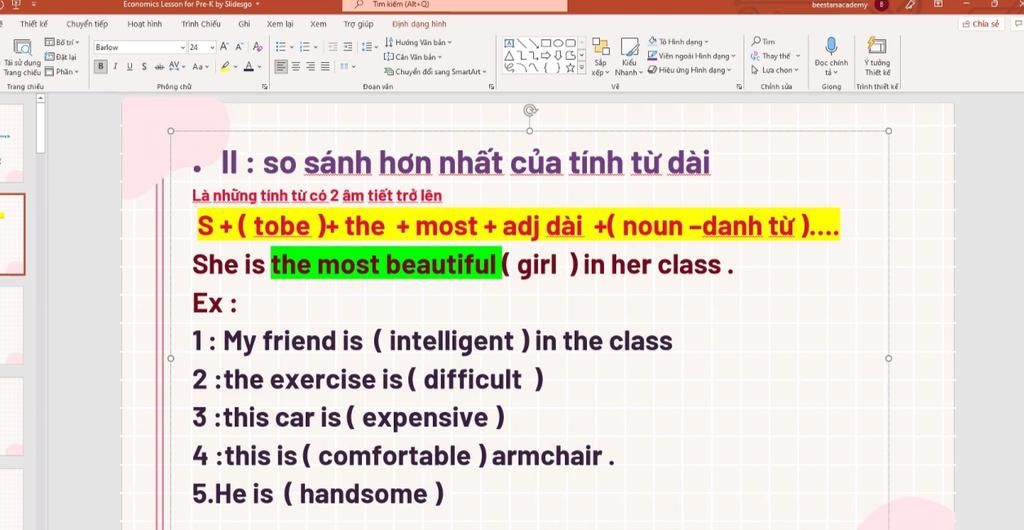Screen dimensions: 1024x530
Task: Select the current slide thumbnail with red border
Action: [x=12, y=234]
